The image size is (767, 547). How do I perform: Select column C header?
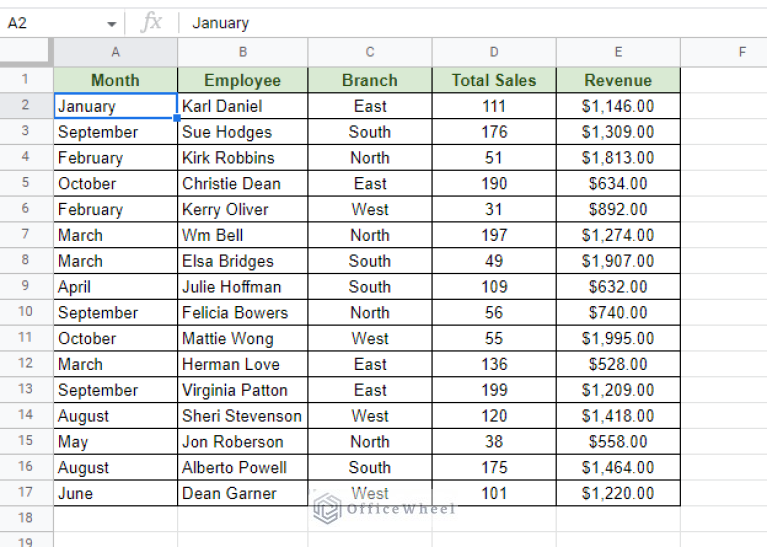click(369, 52)
